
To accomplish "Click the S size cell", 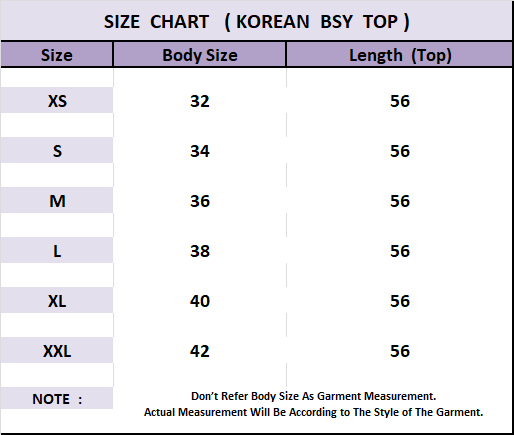I will [x=57, y=150].
